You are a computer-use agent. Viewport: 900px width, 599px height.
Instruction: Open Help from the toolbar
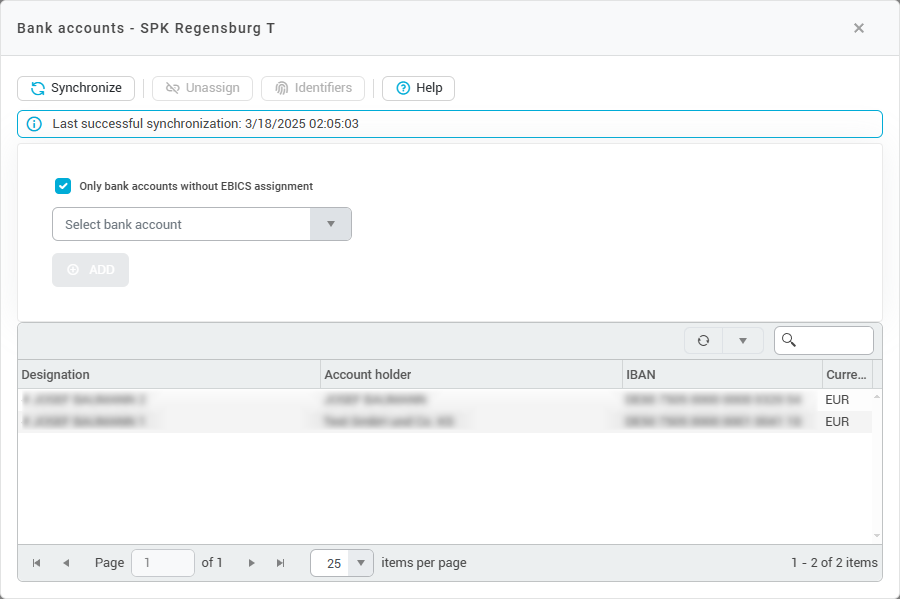tap(418, 88)
